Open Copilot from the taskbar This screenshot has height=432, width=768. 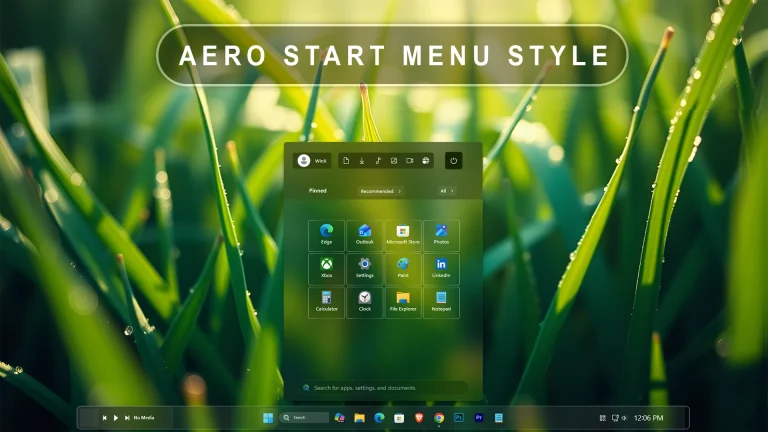point(339,418)
